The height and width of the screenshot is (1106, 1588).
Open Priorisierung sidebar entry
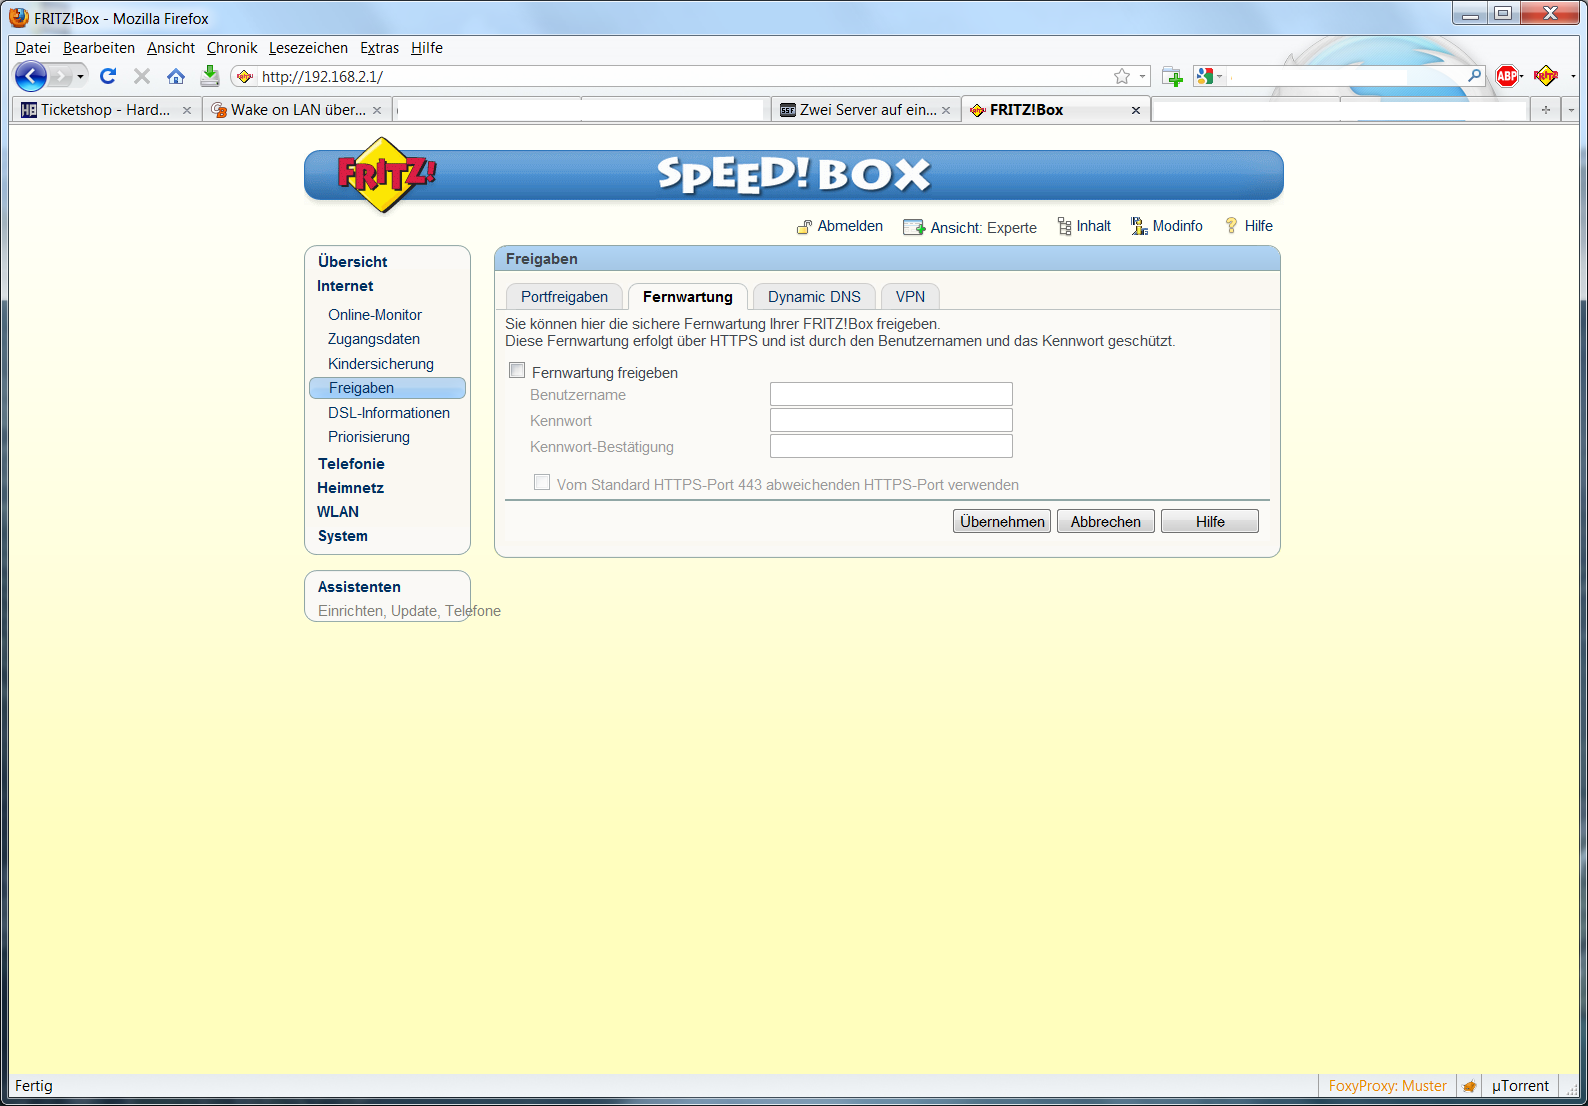(369, 437)
